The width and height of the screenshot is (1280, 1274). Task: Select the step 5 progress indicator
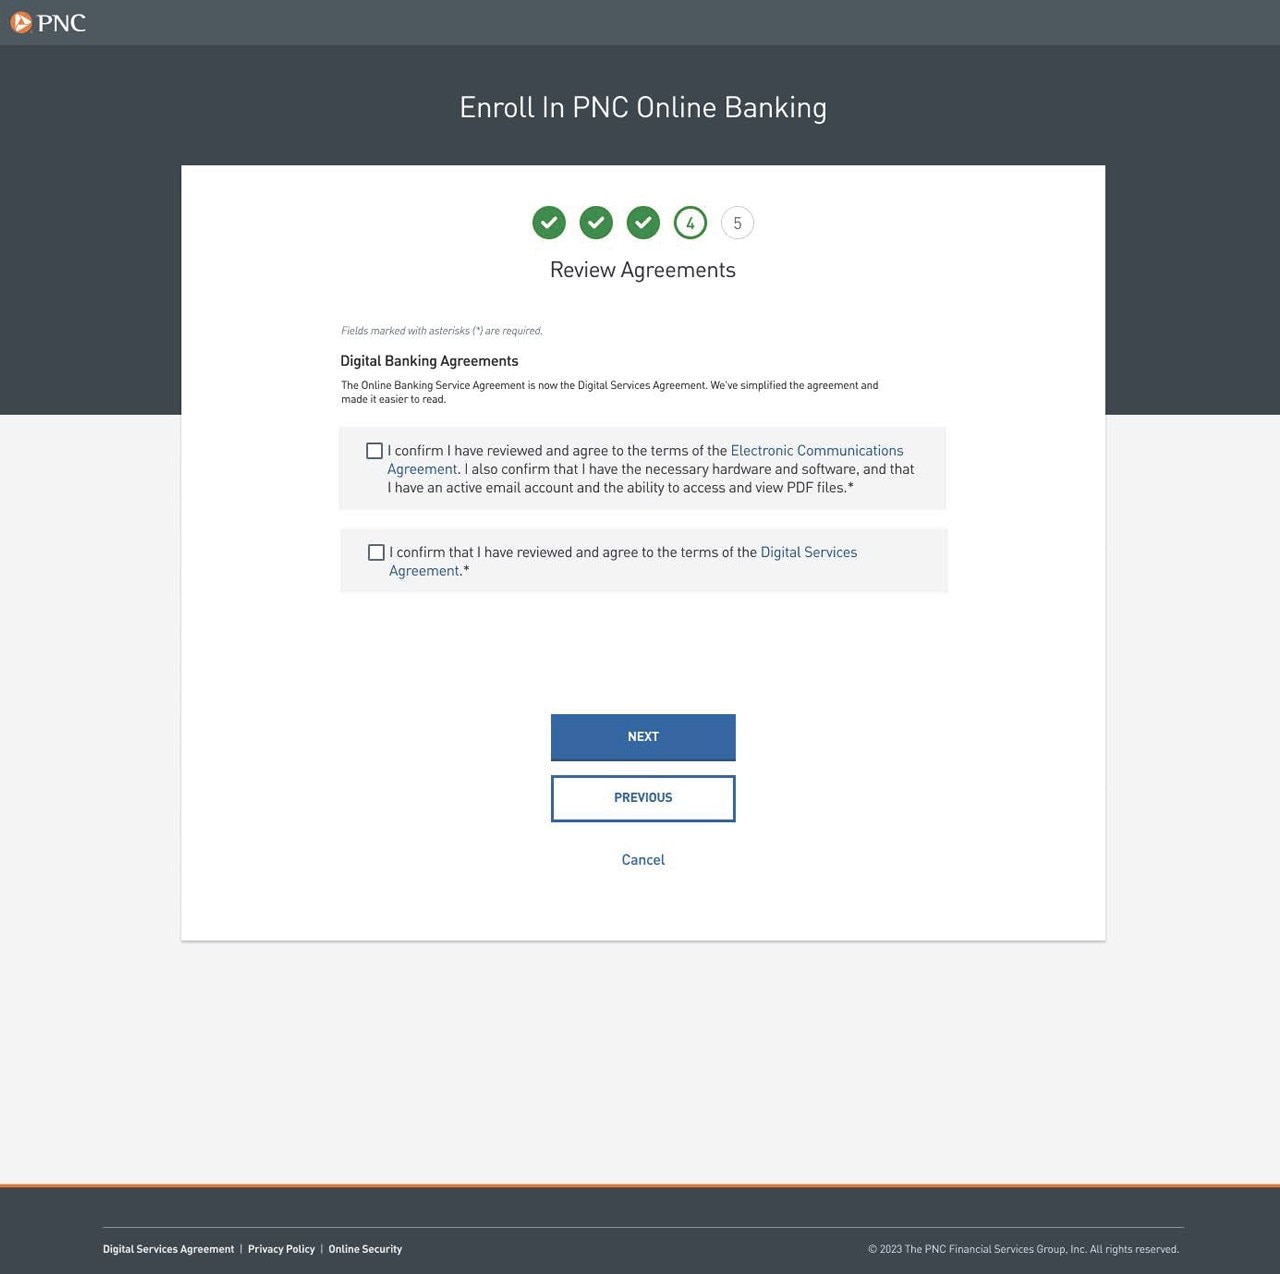pyautogui.click(x=737, y=223)
